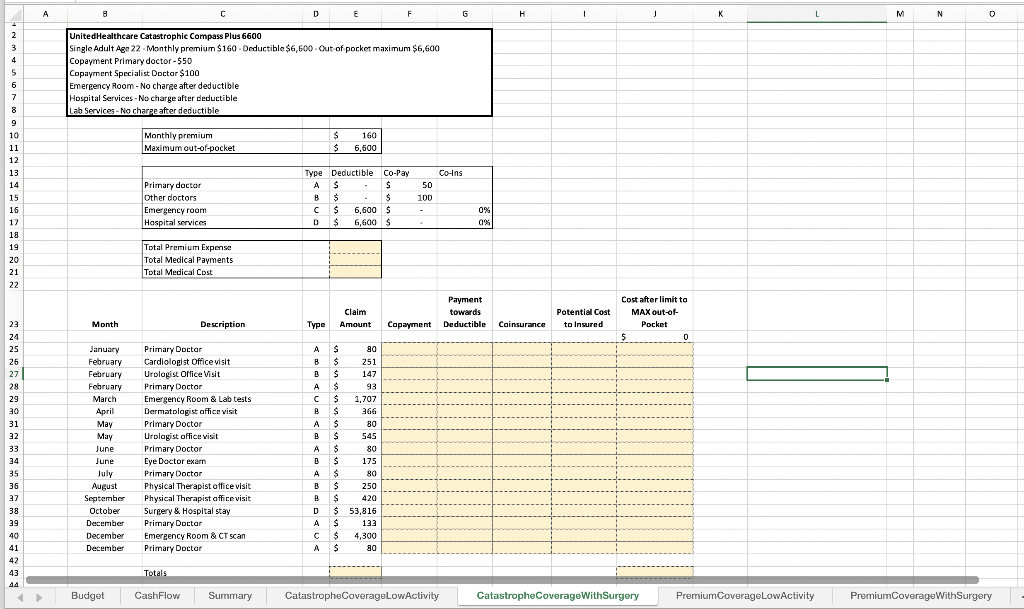Click the 'Copayment' column header

[409, 324]
